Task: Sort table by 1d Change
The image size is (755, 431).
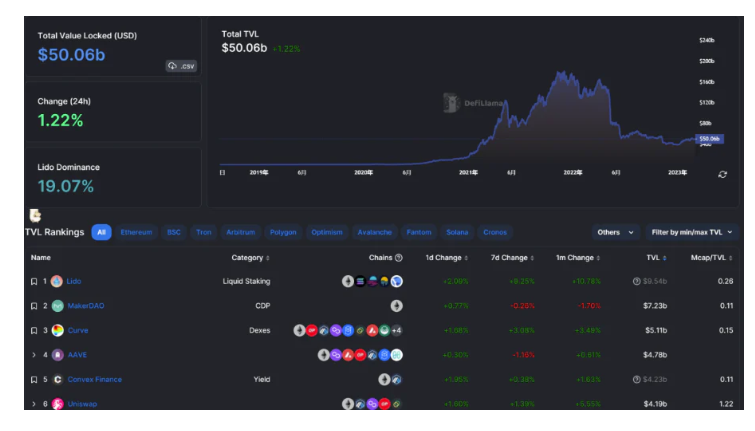Action: tap(446, 258)
